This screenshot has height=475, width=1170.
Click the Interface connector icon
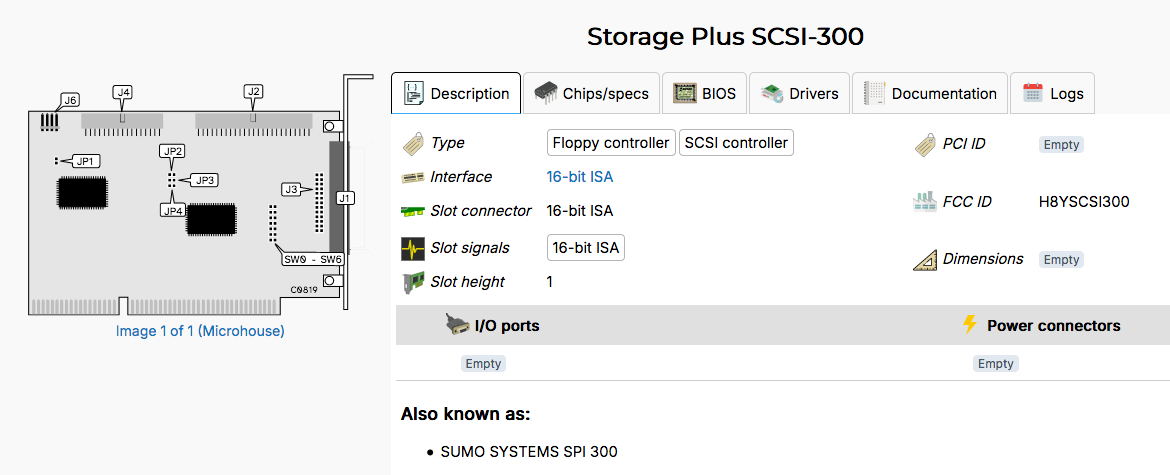pyautogui.click(x=413, y=178)
